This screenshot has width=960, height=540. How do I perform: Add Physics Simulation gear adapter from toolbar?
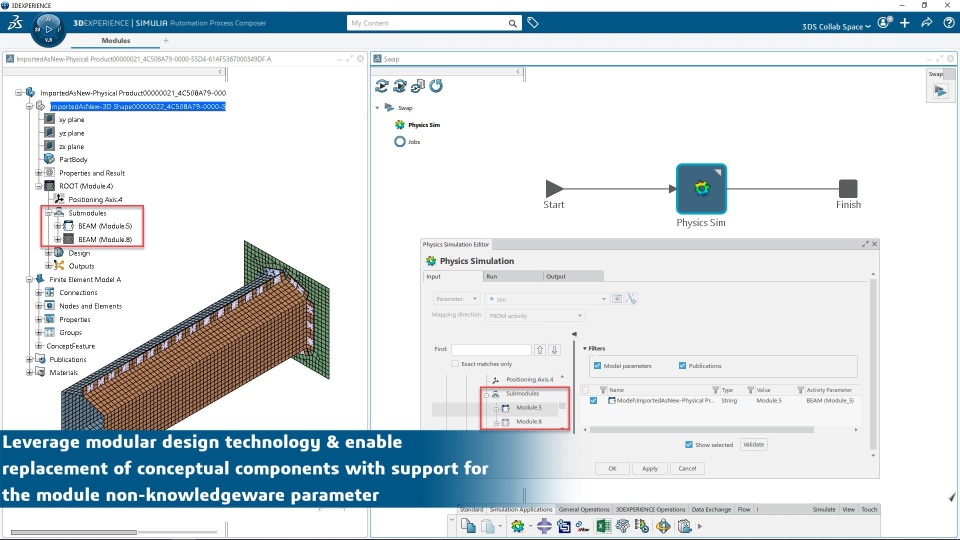pyautogui.click(x=518, y=526)
